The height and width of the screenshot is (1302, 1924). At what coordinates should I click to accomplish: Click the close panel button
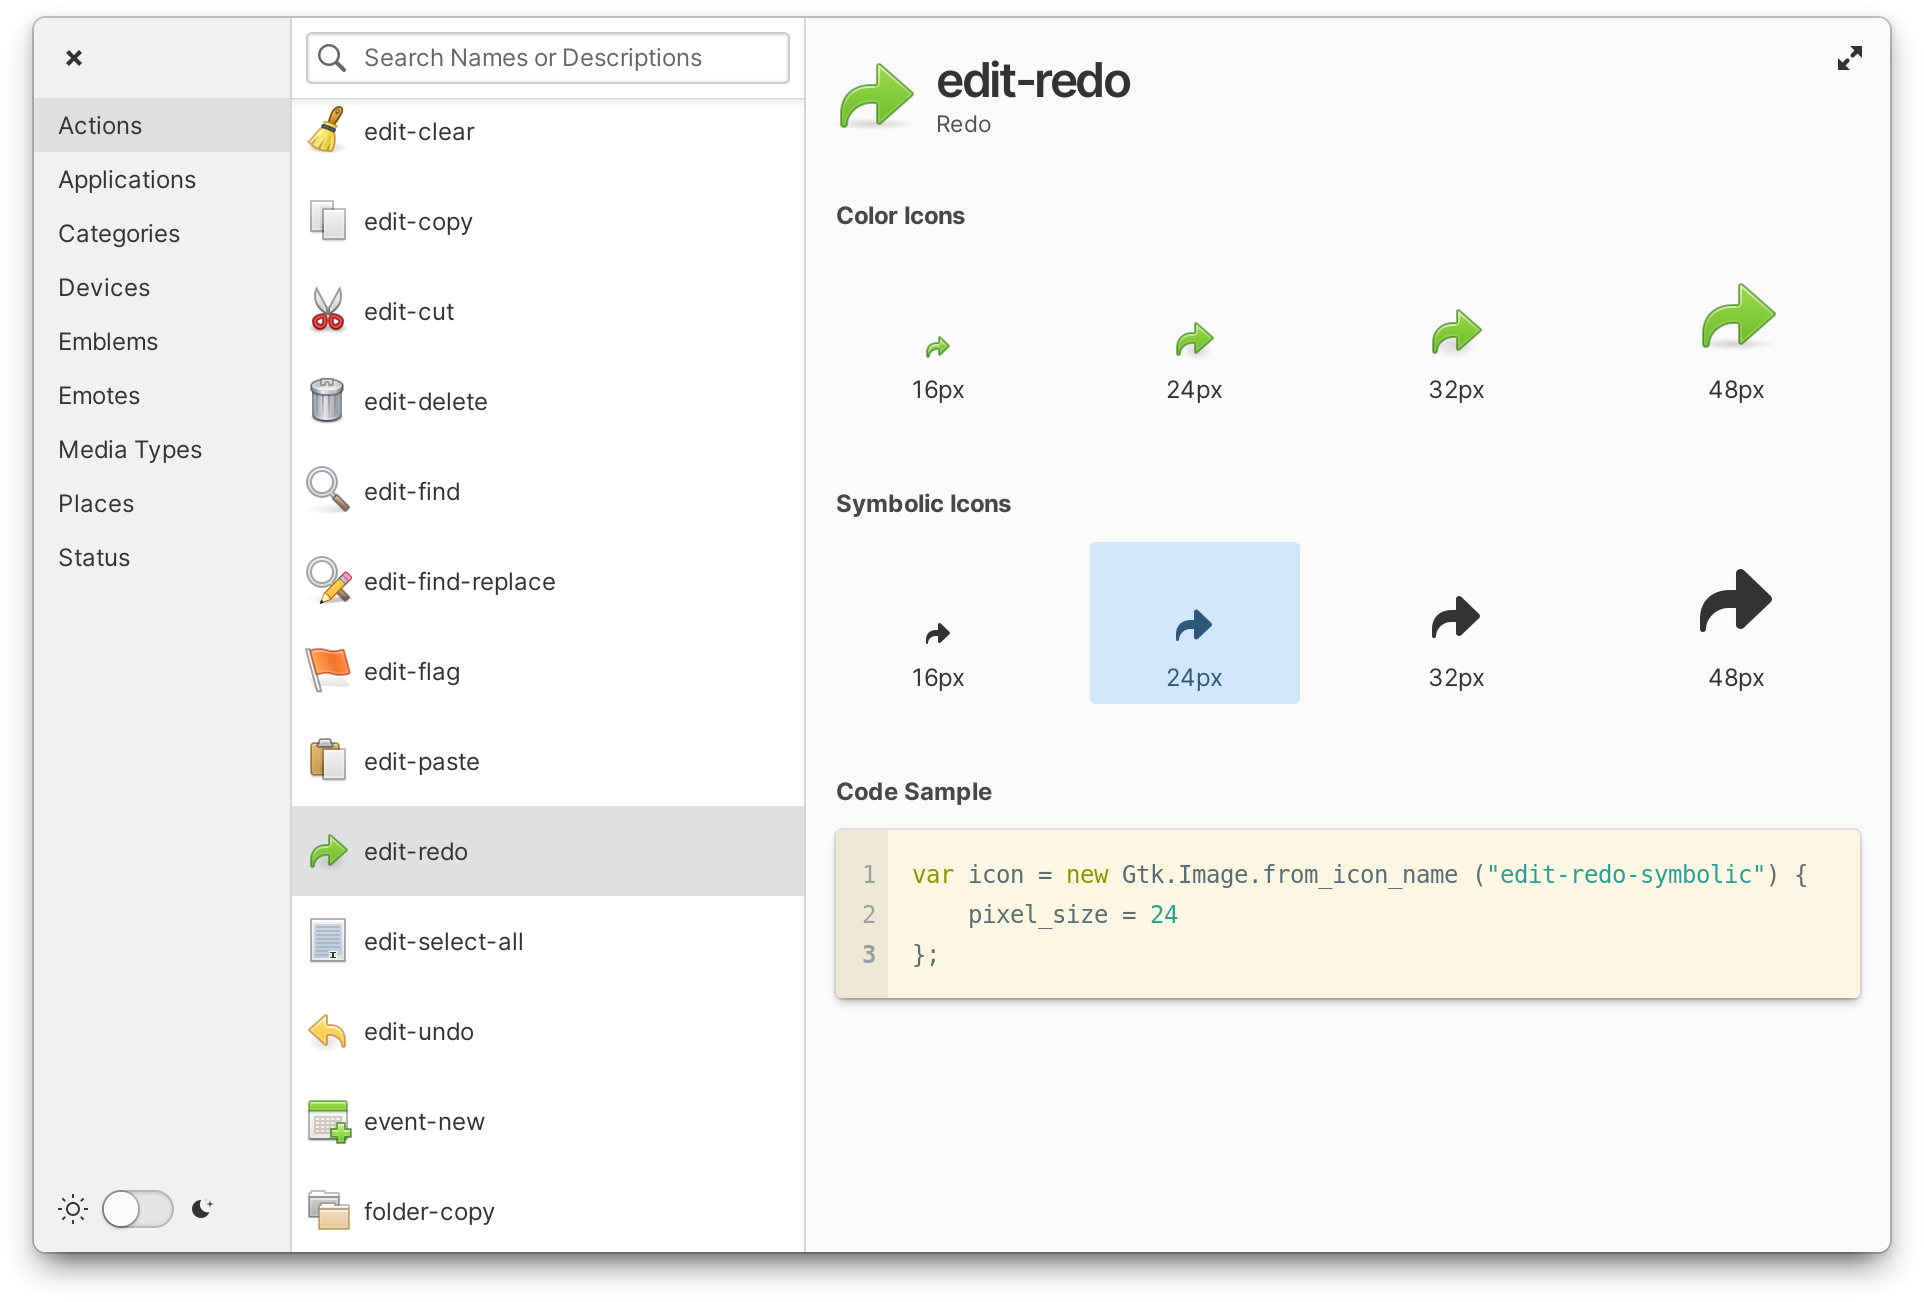[x=74, y=58]
